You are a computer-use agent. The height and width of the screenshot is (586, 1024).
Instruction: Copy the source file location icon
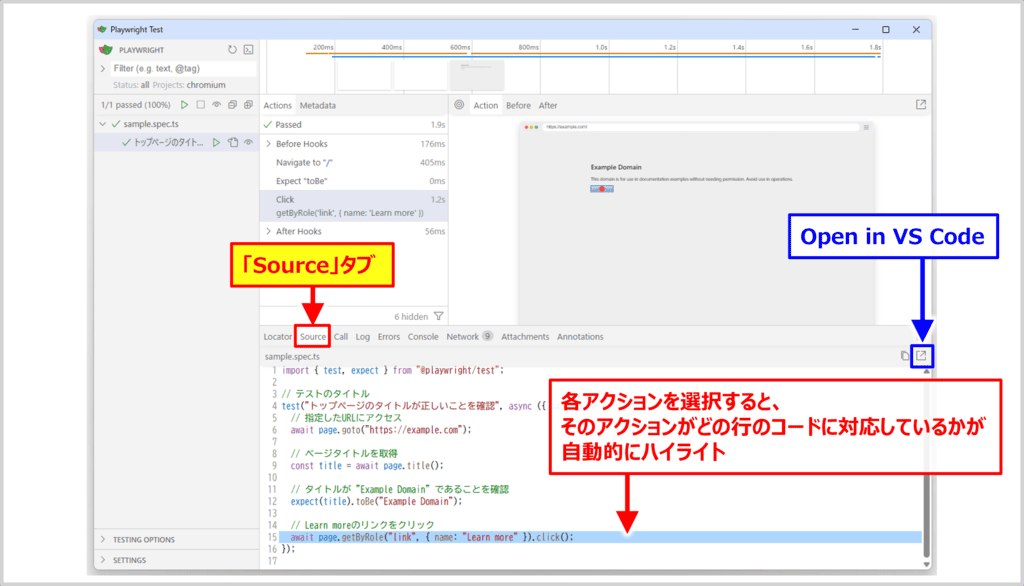click(x=904, y=355)
